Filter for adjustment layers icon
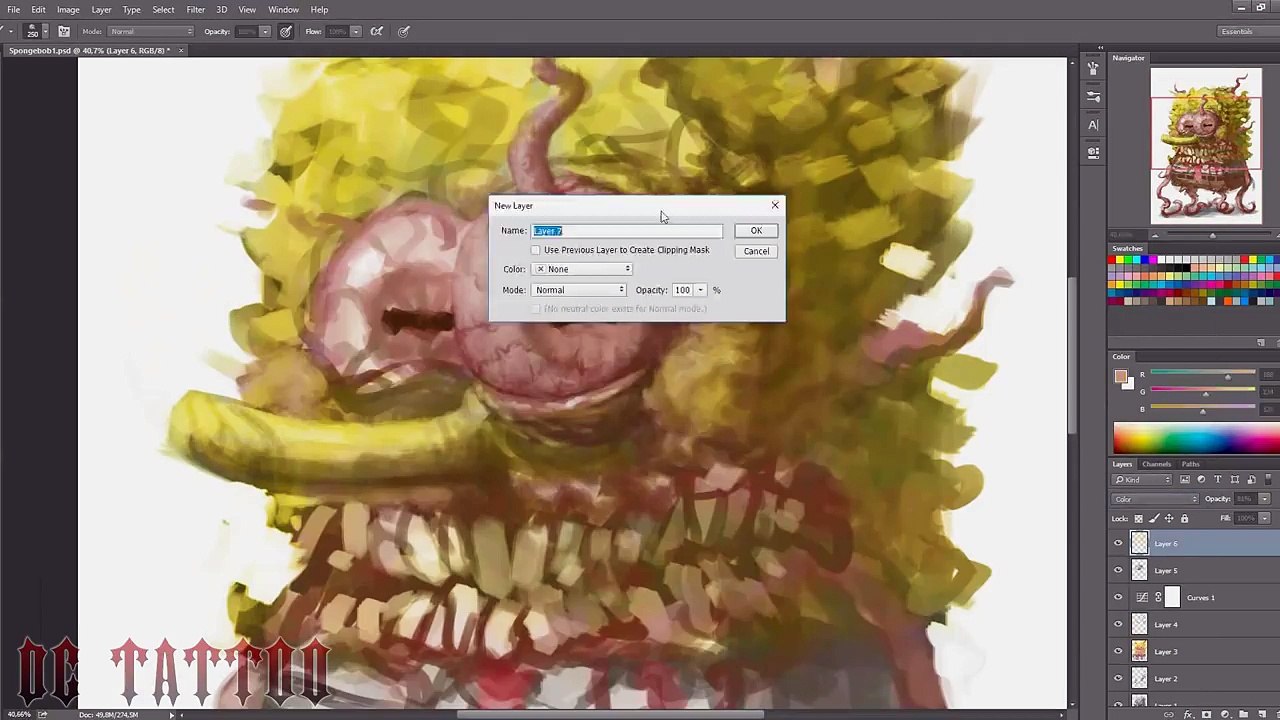The image size is (1280, 720). pyautogui.click(x=1201, y=480)
